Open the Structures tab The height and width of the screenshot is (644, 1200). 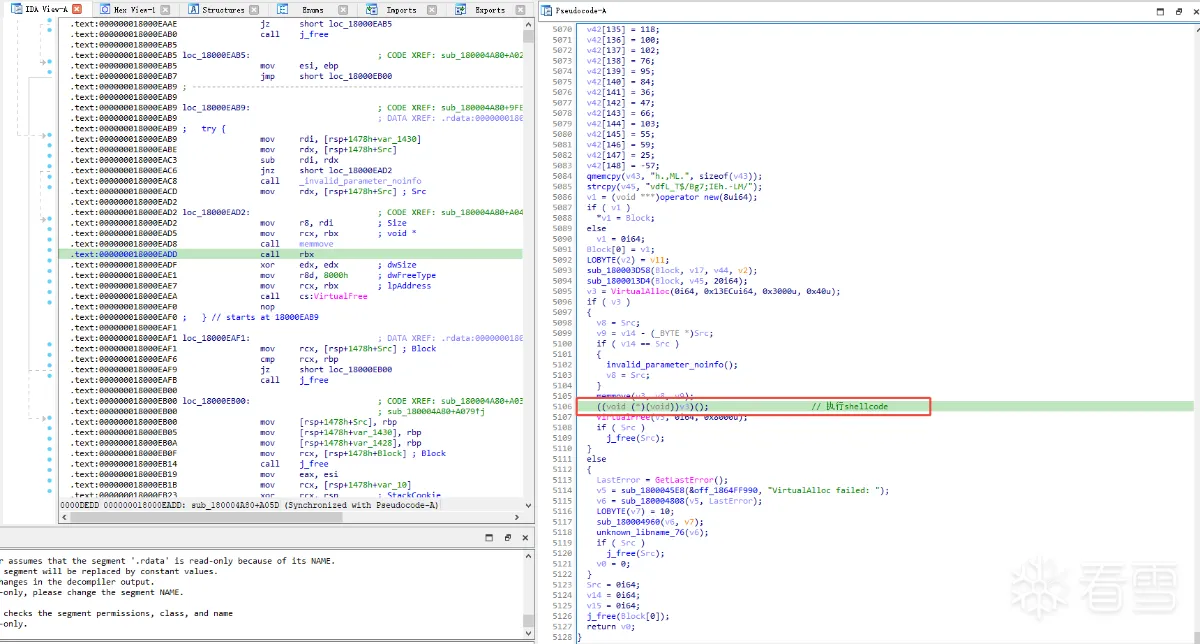pos(223,9)
